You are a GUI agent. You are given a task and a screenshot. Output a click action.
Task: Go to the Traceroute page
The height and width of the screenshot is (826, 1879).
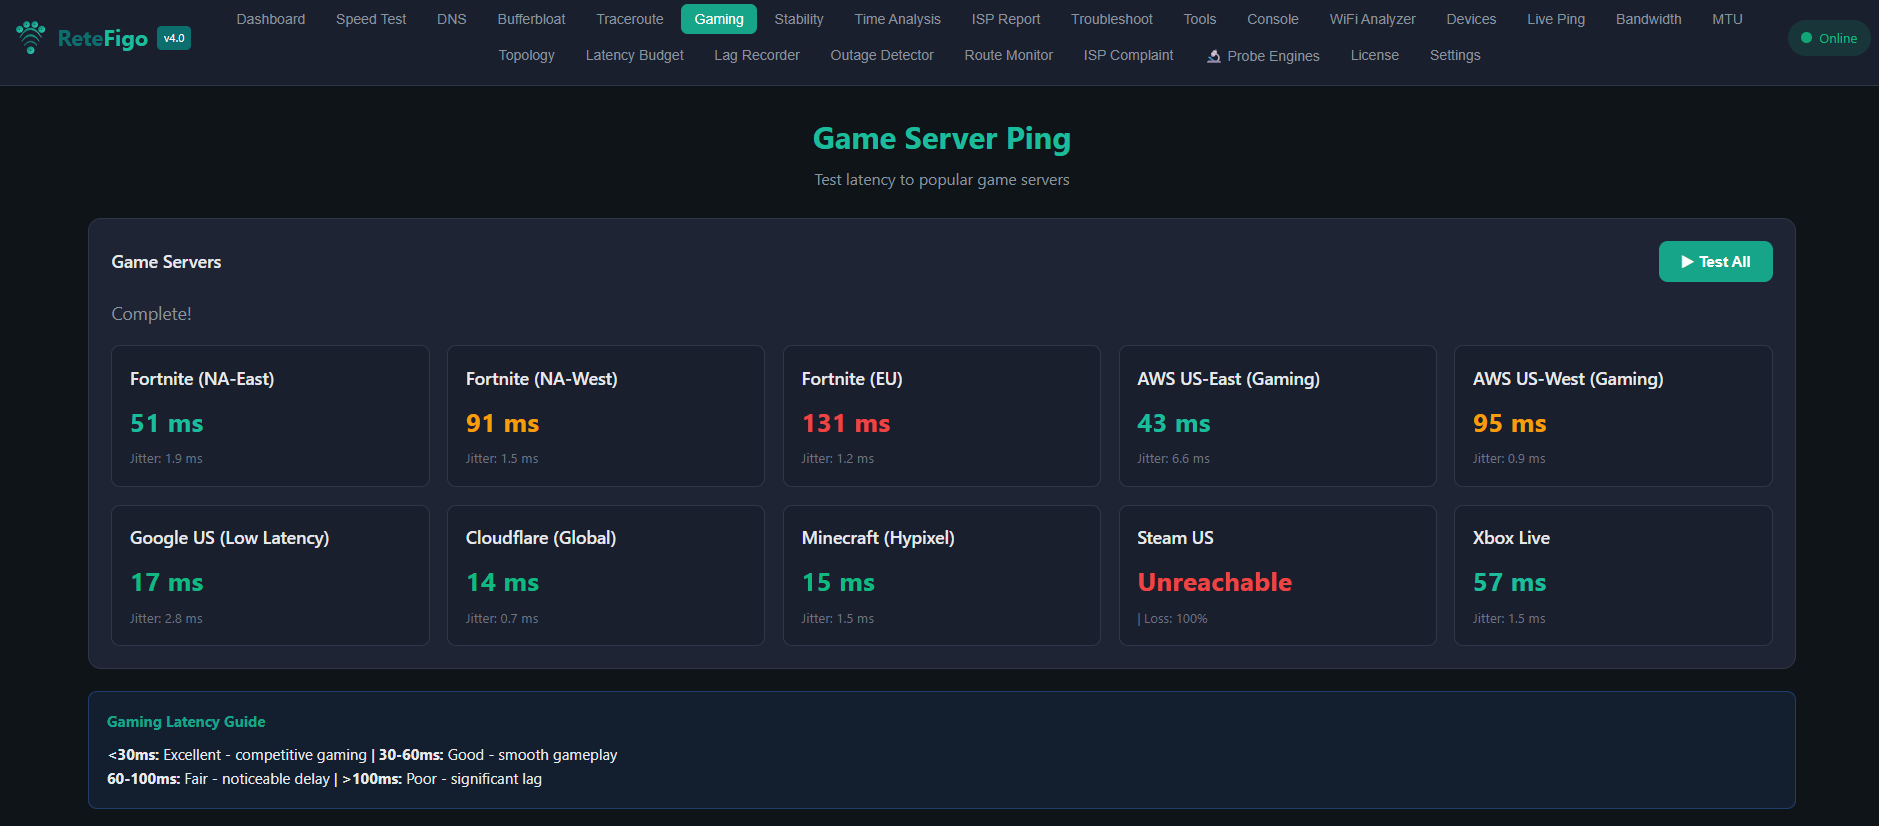629,19
